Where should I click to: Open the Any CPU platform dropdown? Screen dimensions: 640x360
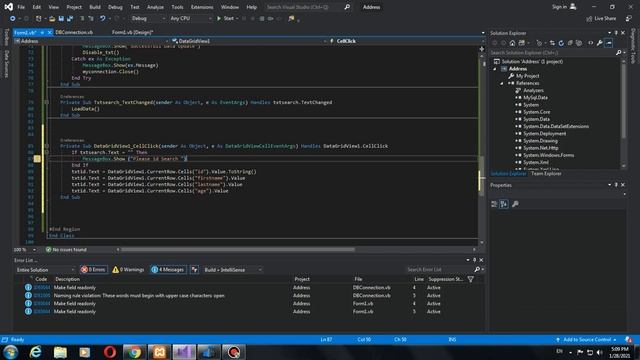191,19
